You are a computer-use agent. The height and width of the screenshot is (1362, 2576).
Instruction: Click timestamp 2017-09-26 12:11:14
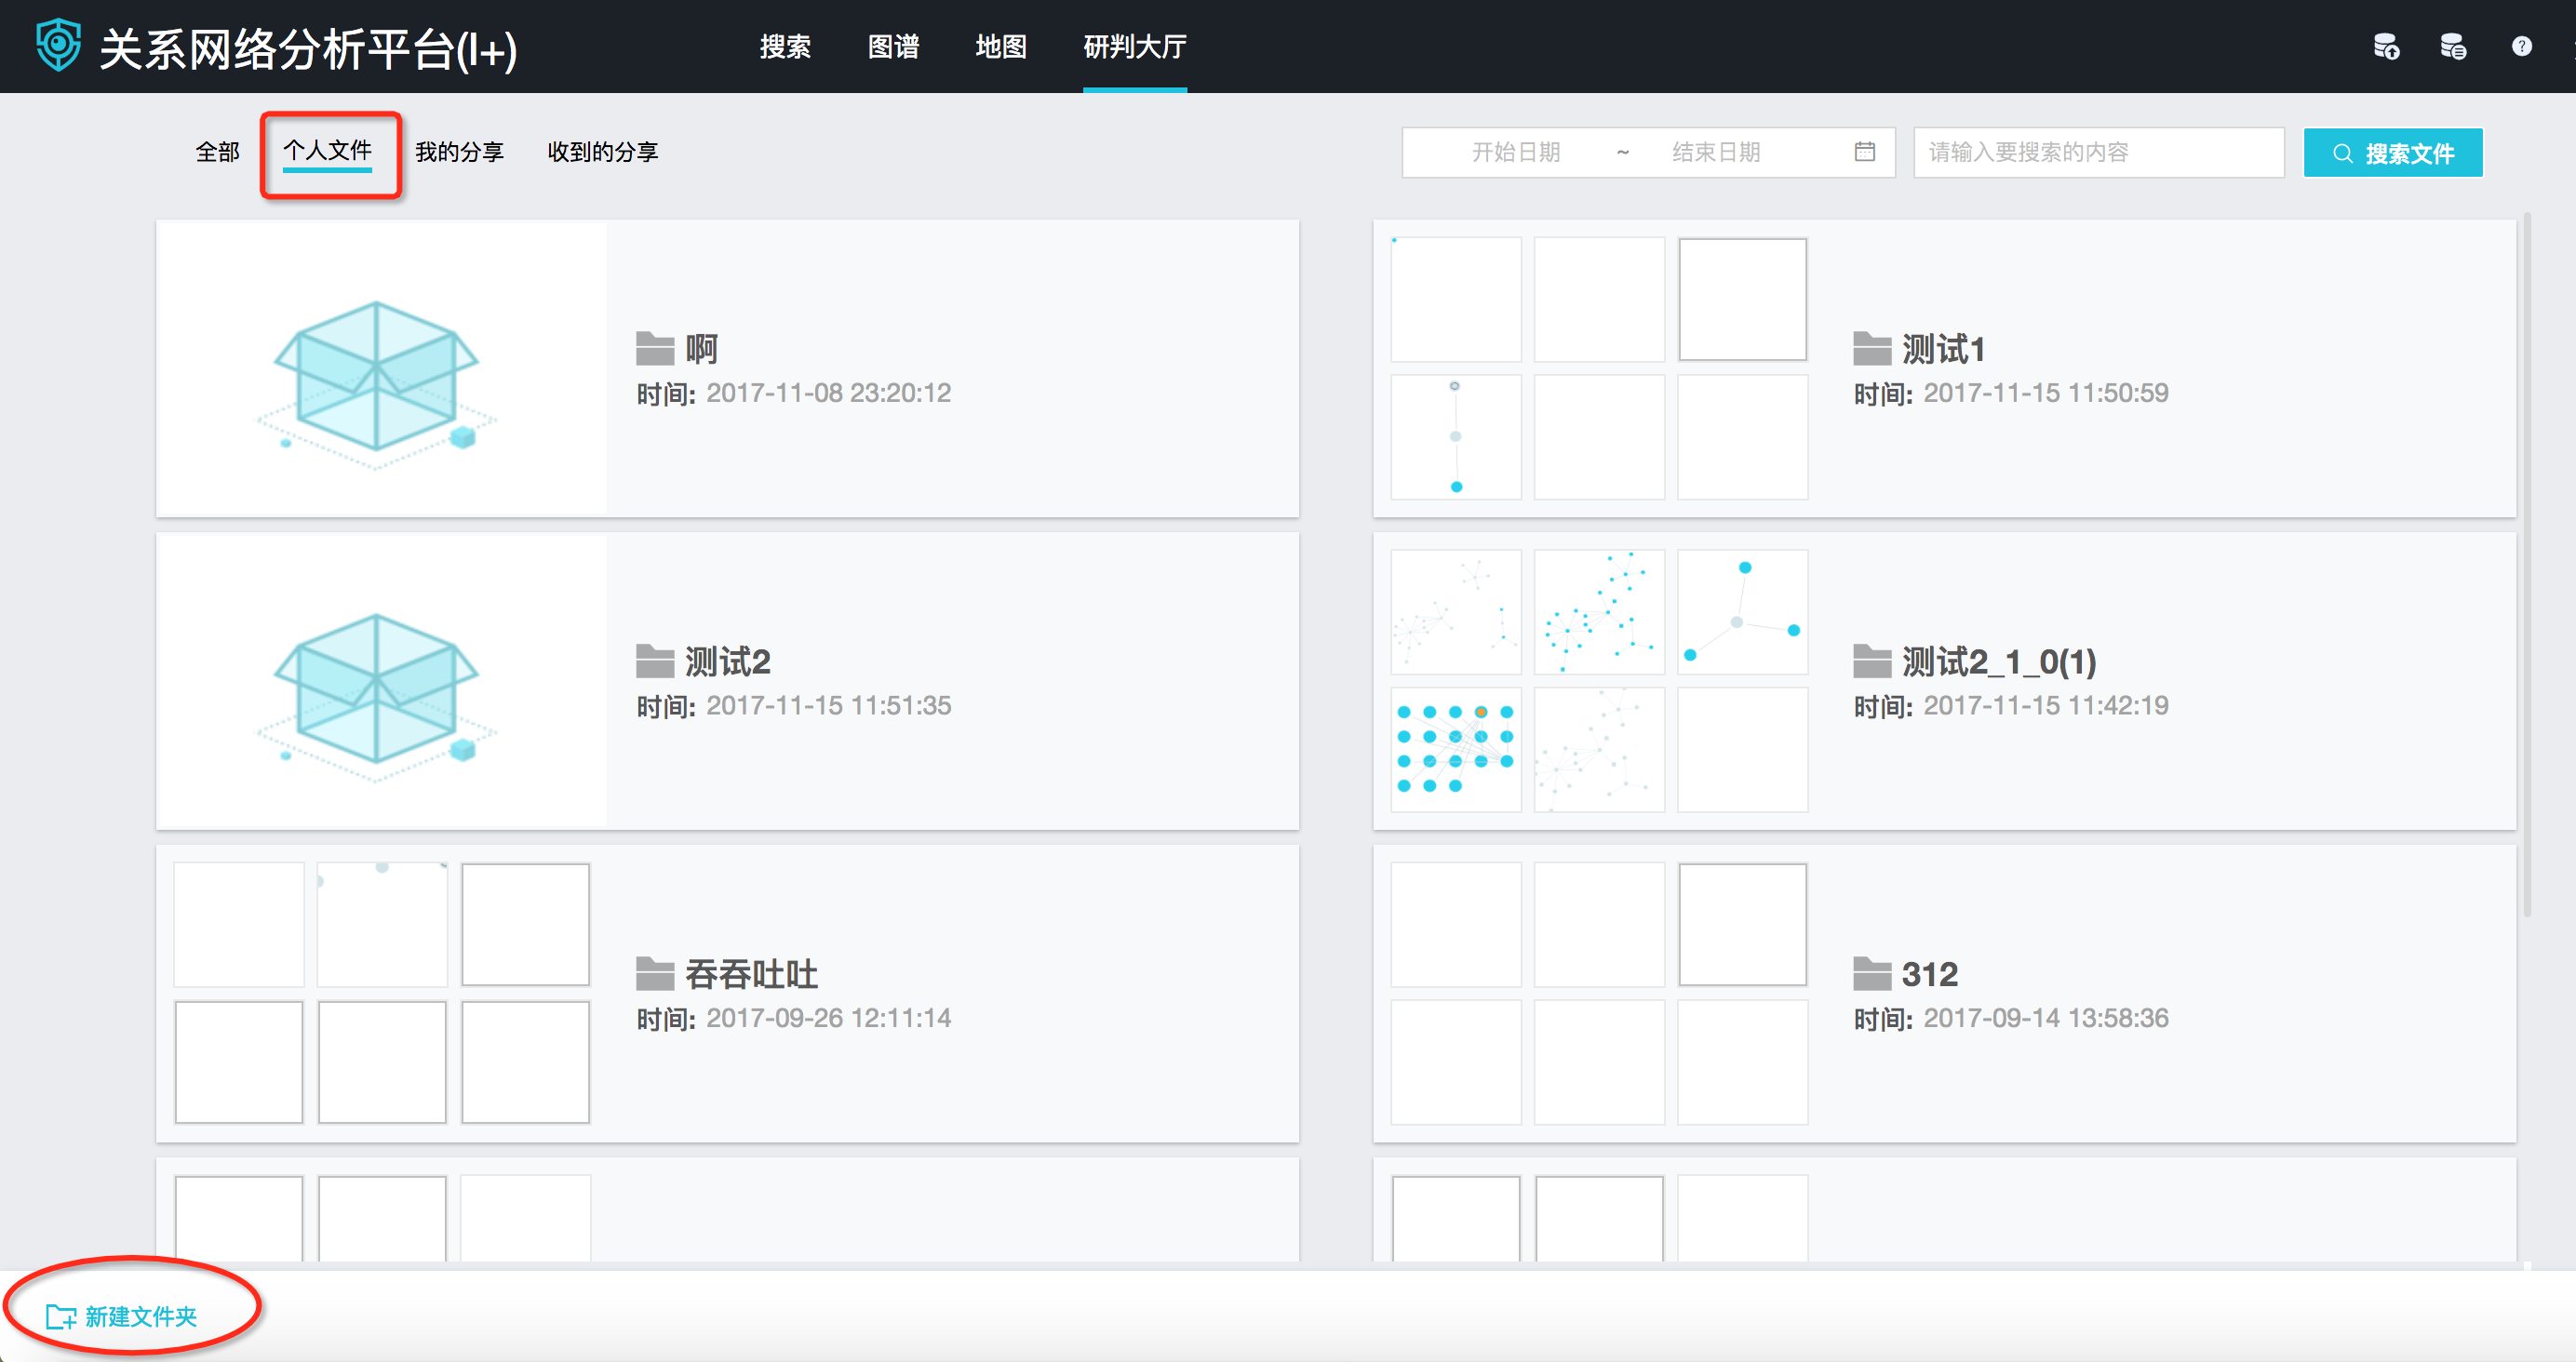[x=828, y=1018]
